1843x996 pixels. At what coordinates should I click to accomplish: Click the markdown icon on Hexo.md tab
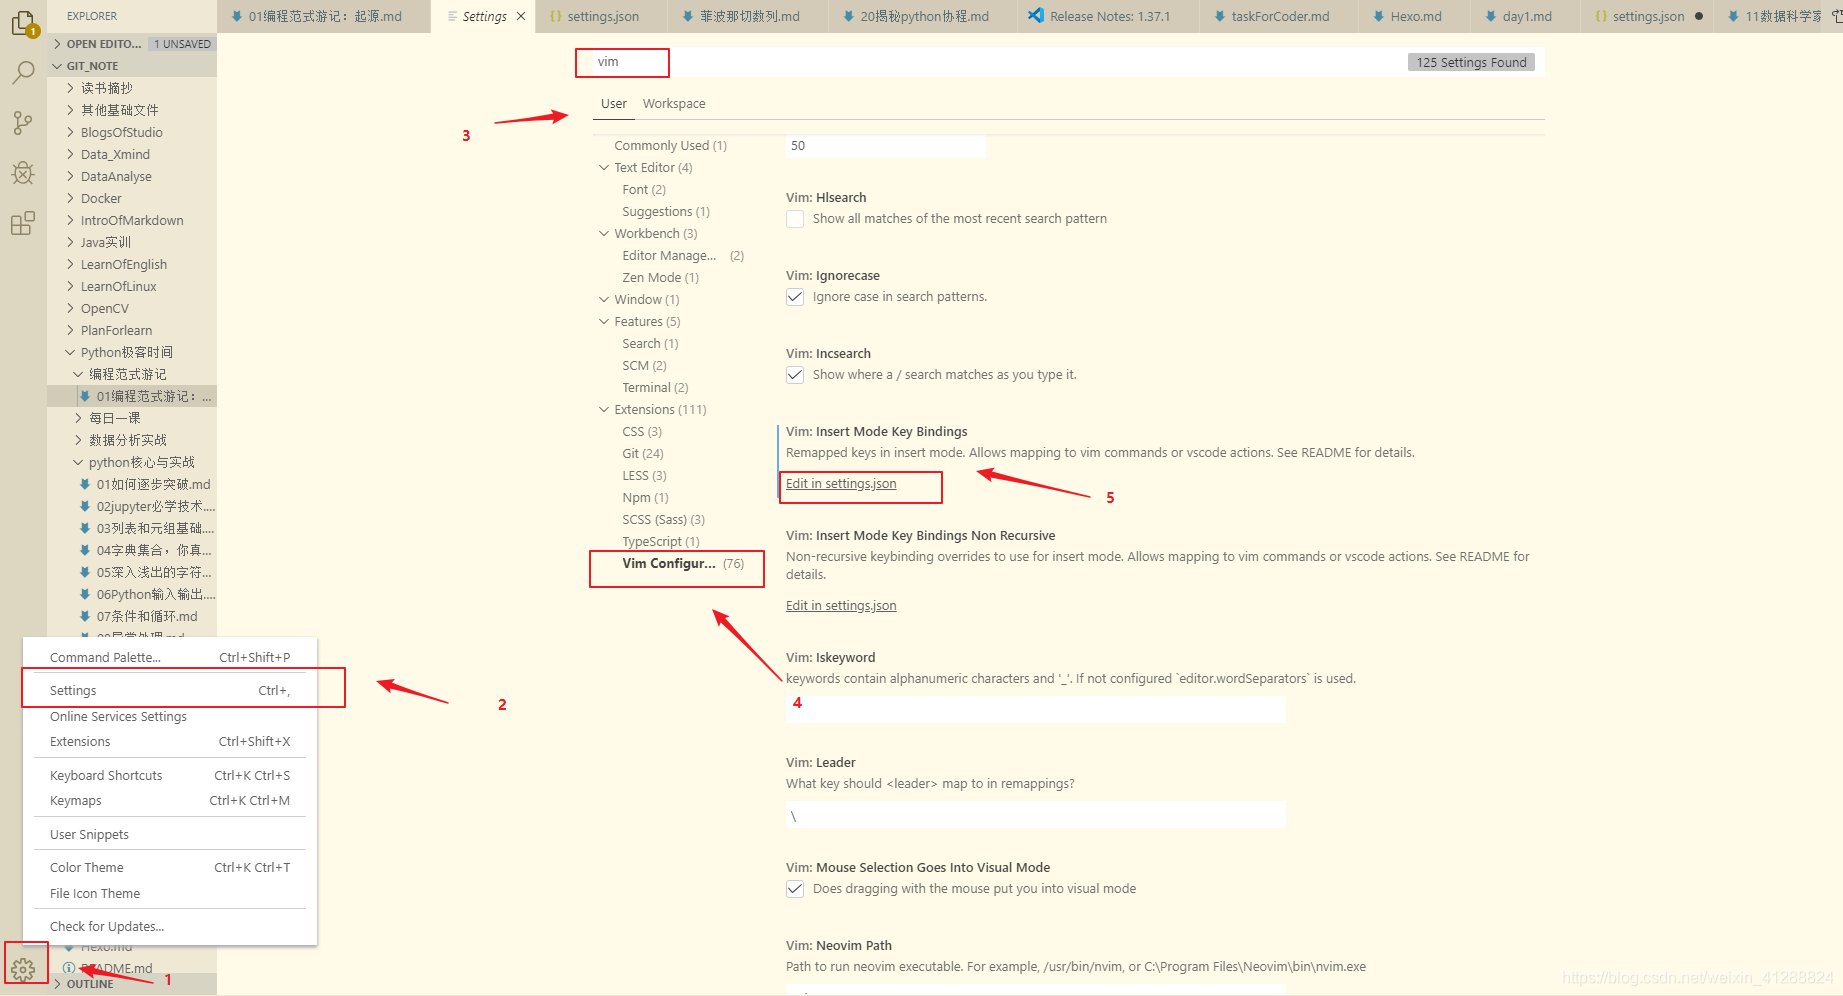[1379, 16]
